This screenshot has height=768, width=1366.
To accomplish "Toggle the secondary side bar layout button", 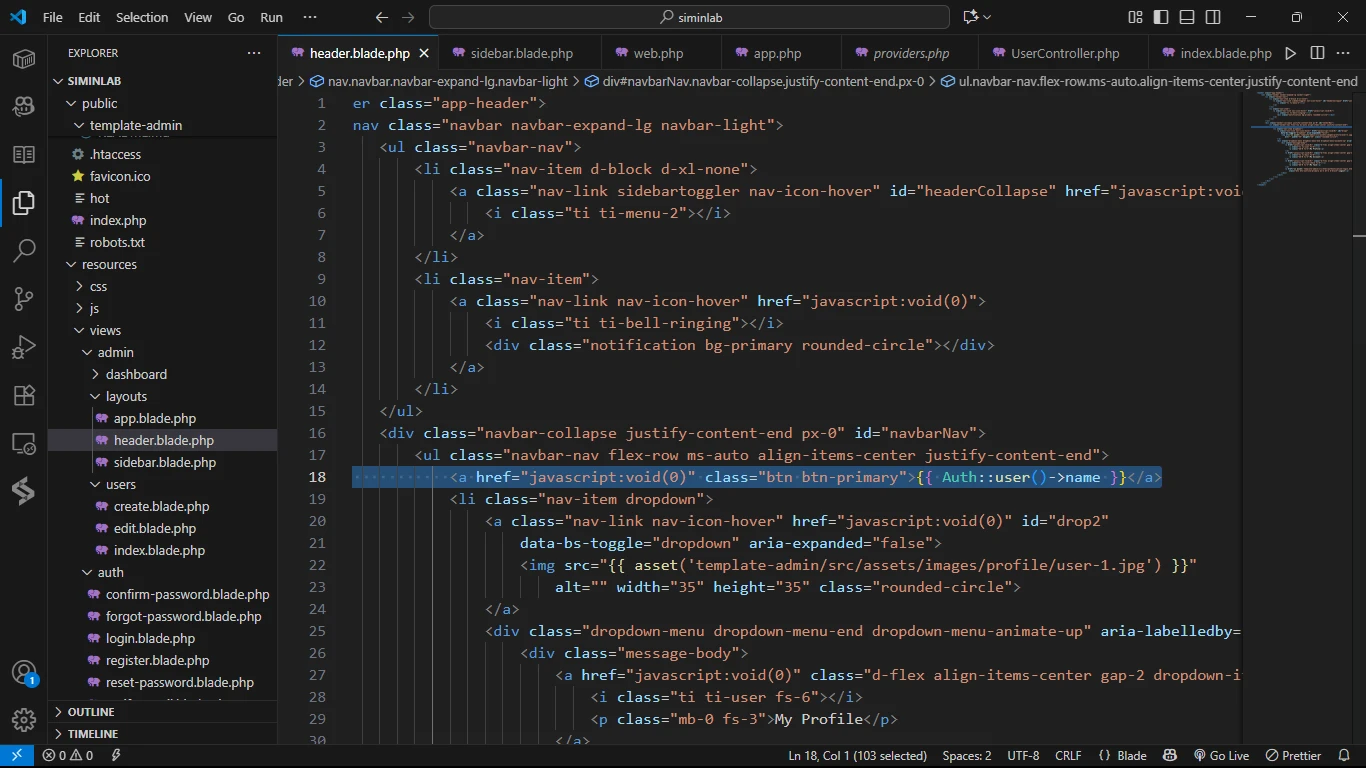I will (1211, 17).
